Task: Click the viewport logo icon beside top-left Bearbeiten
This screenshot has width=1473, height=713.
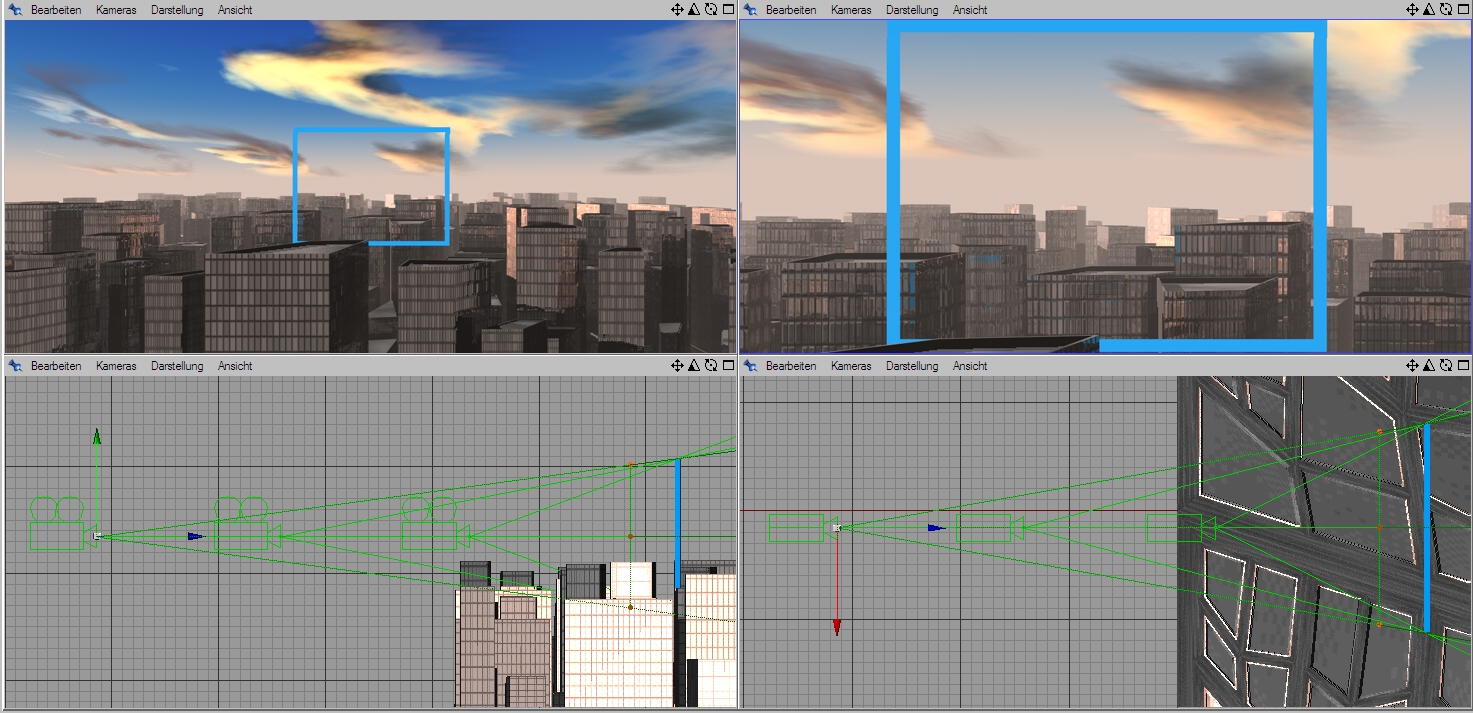Action: [x=15, y=10]
